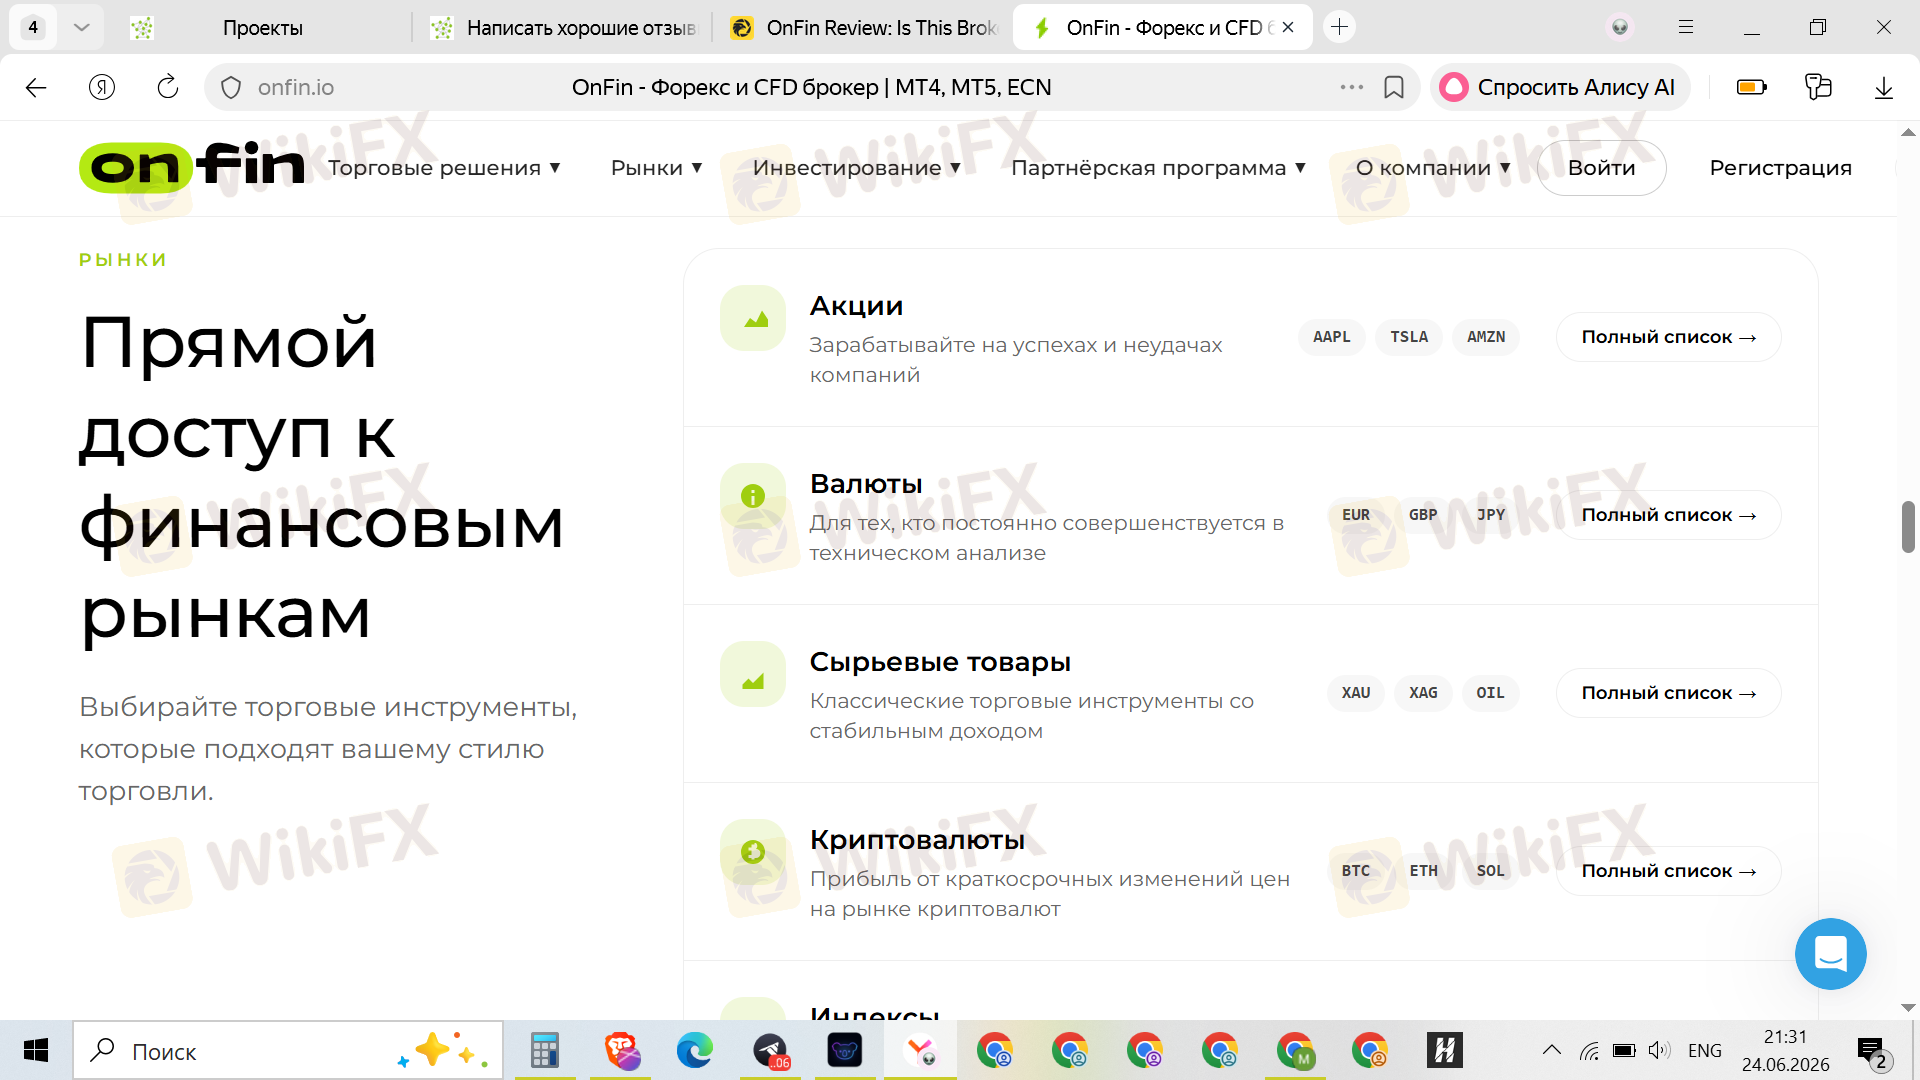This screenshot has width=1920, height=1080.
Task: Open incognito profile icon
Action: click(x=1620, y=27)
